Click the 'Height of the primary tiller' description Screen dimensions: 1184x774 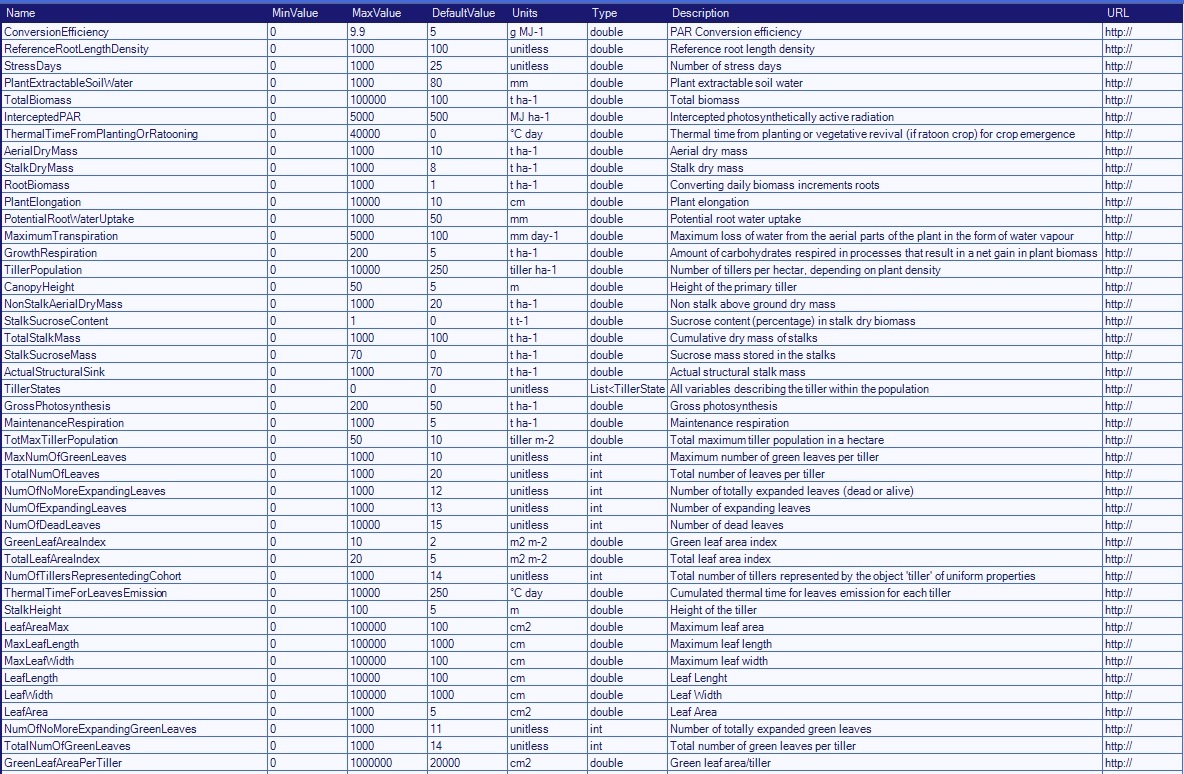(884, 287)
